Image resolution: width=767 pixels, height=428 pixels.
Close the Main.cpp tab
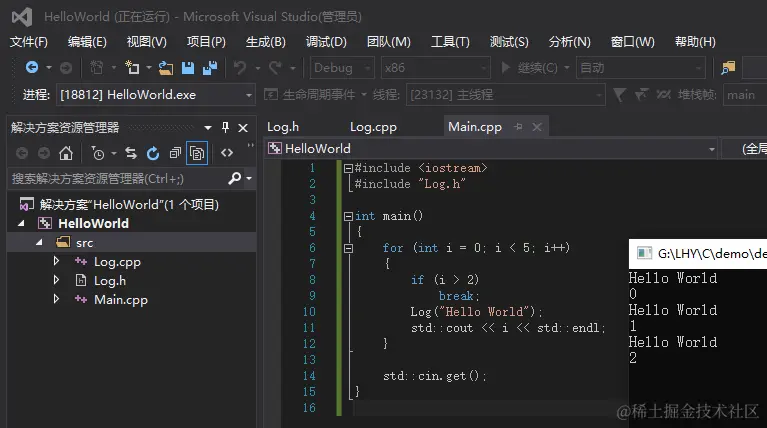[x=537, y=127]
